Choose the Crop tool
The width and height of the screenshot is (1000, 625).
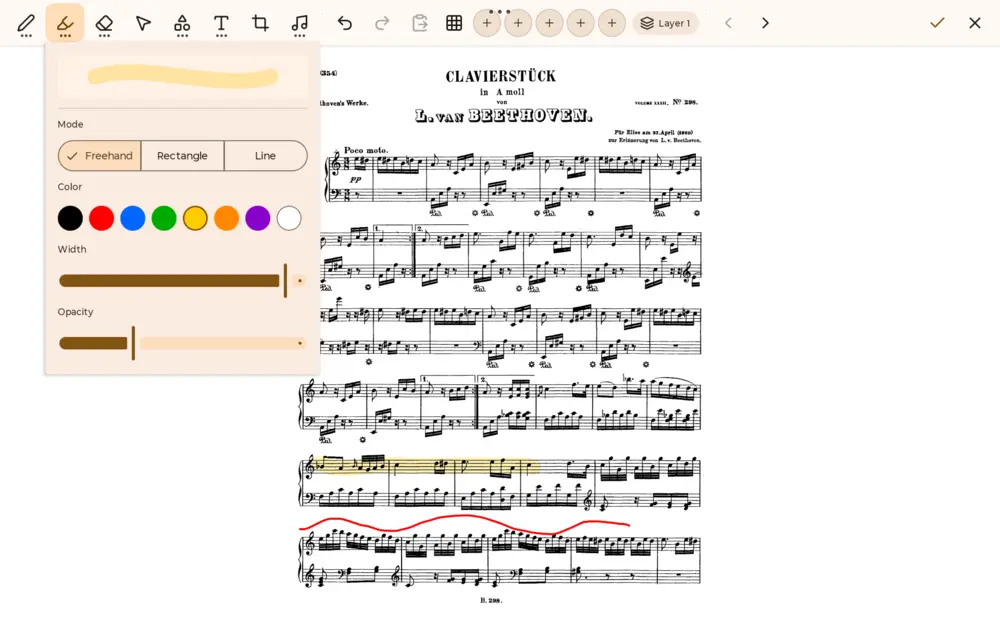(260, 24)
